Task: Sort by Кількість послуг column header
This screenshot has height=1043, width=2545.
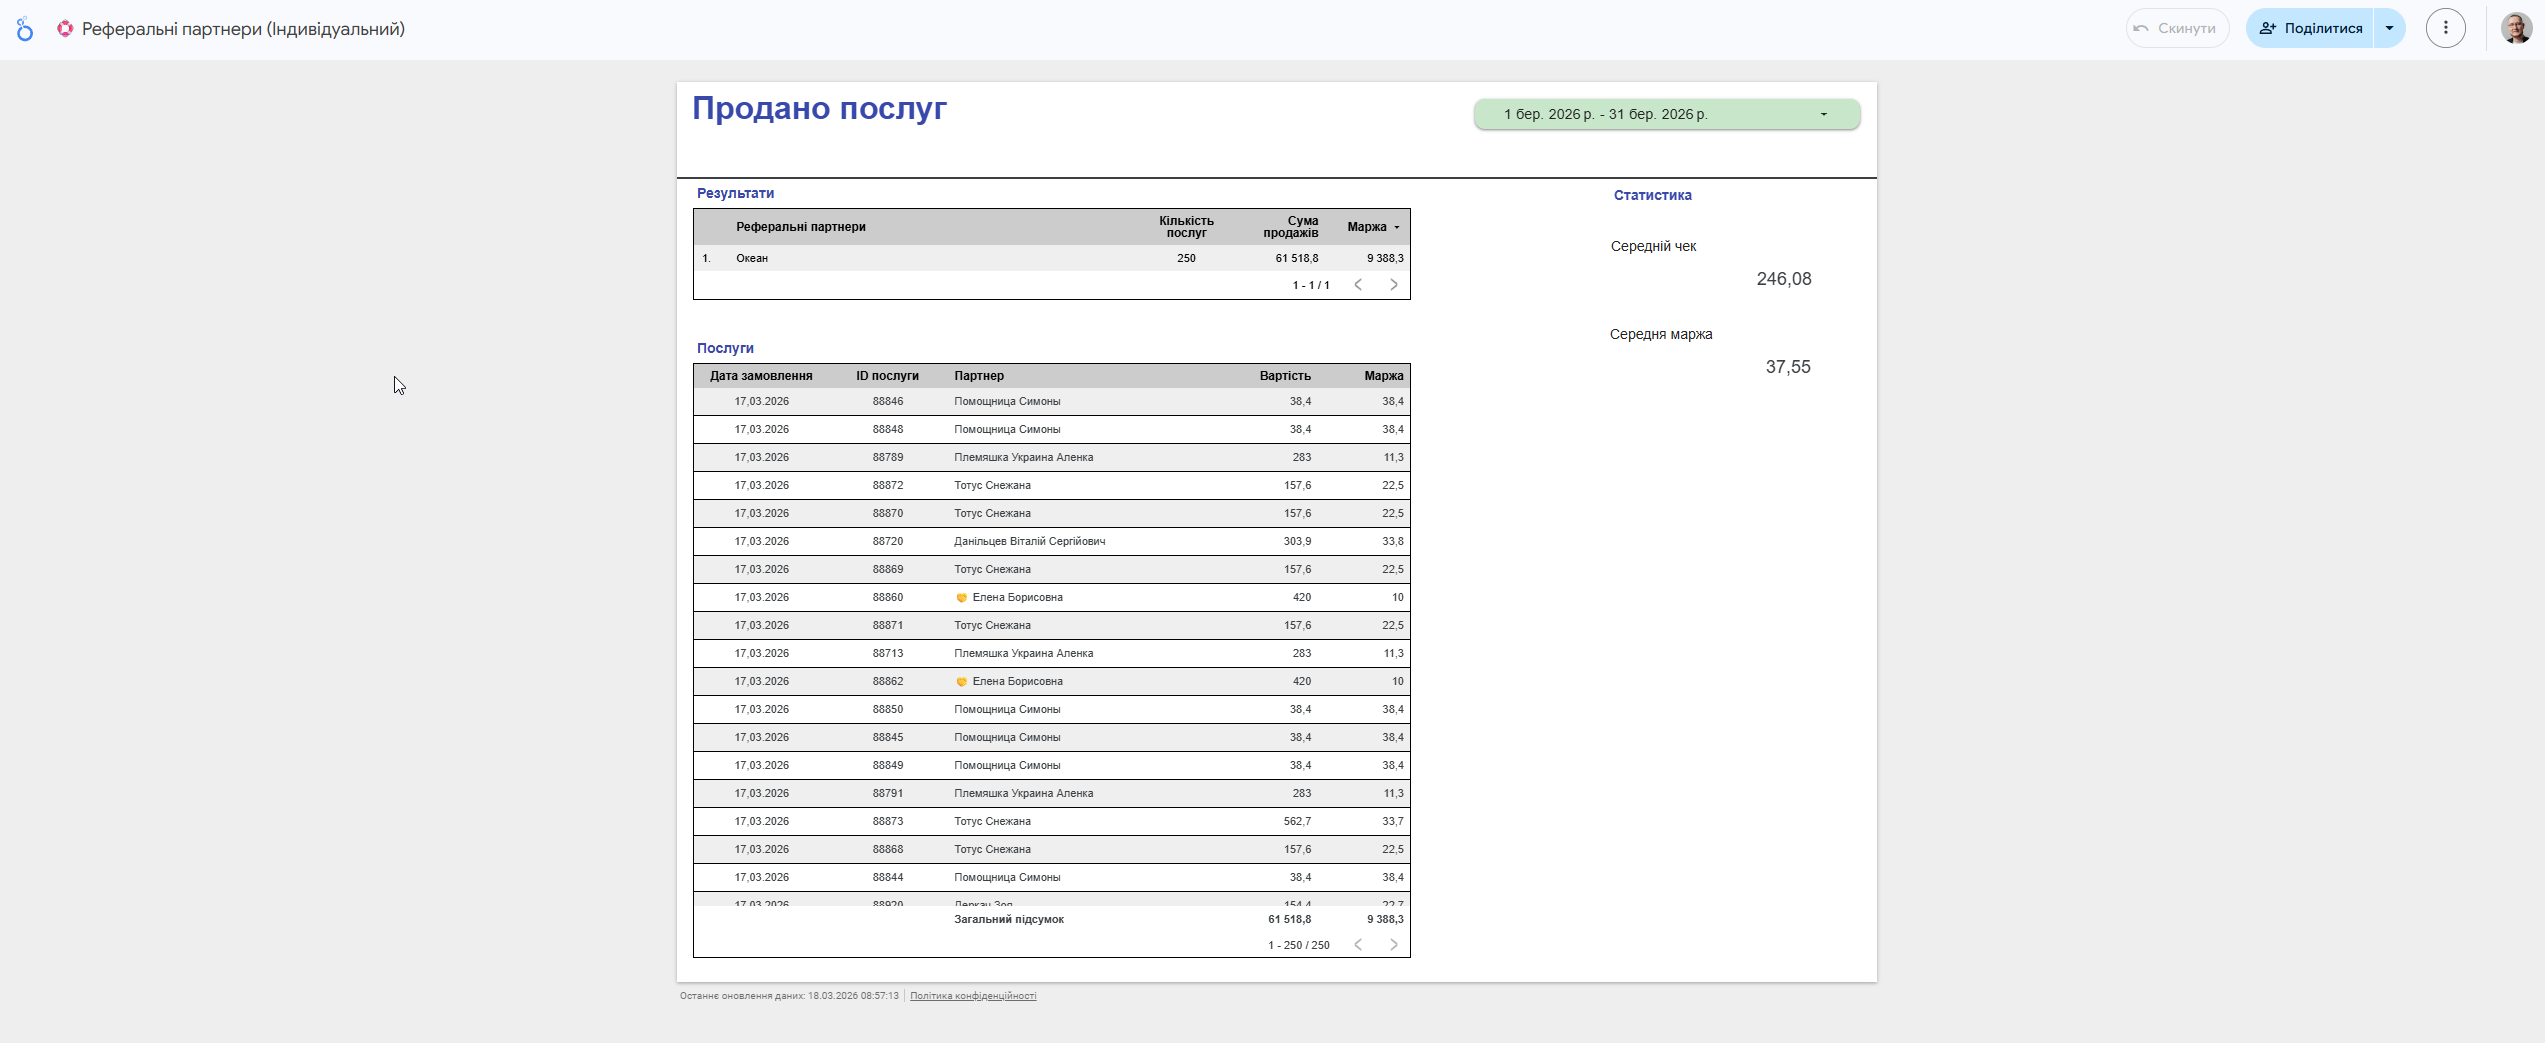Action: [1186, 227]
